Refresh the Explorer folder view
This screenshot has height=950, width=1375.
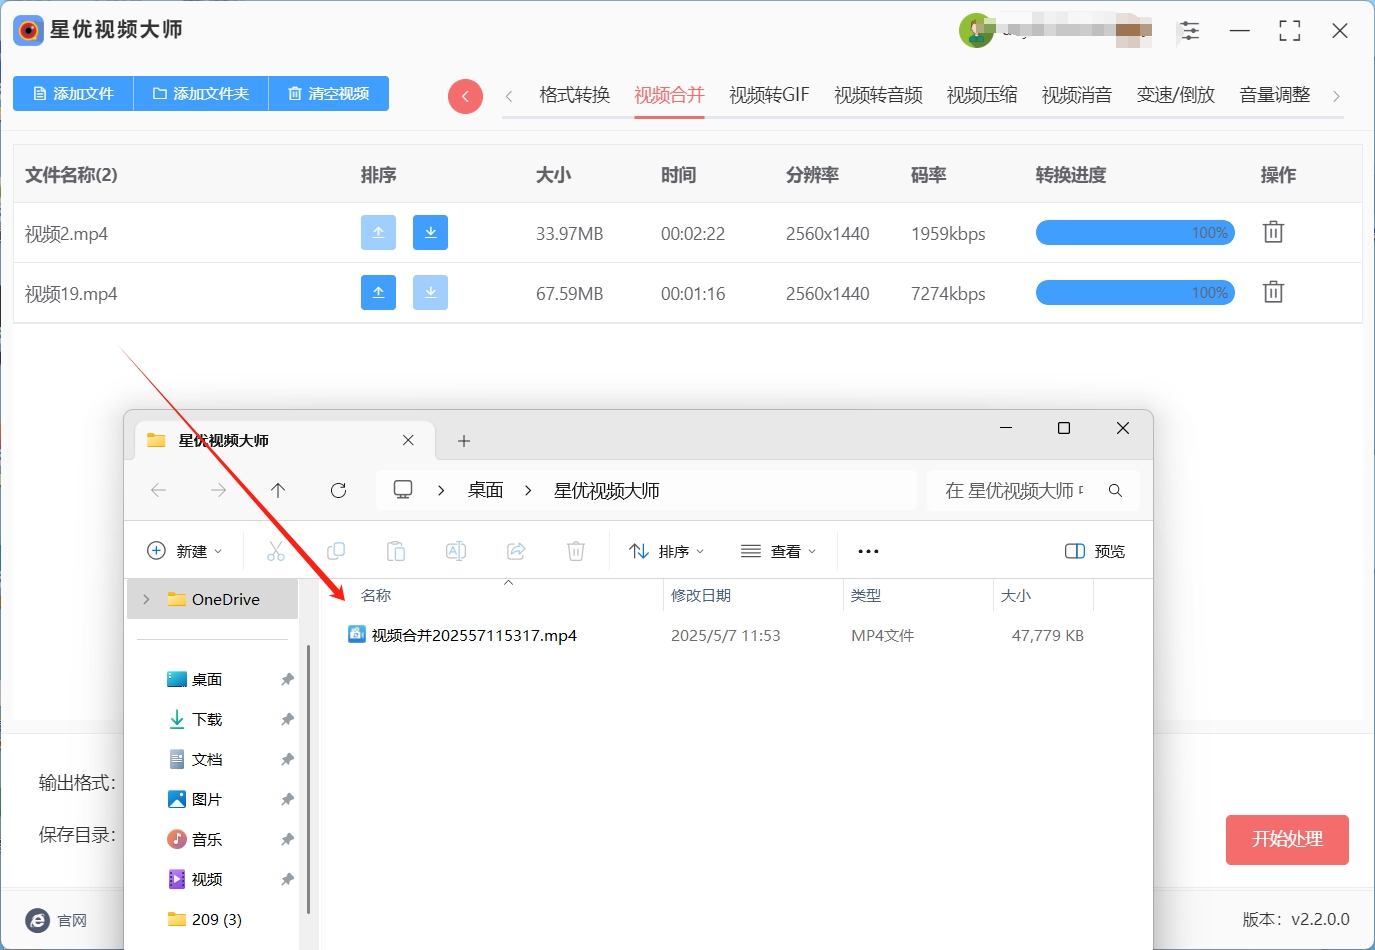(338, 490)
